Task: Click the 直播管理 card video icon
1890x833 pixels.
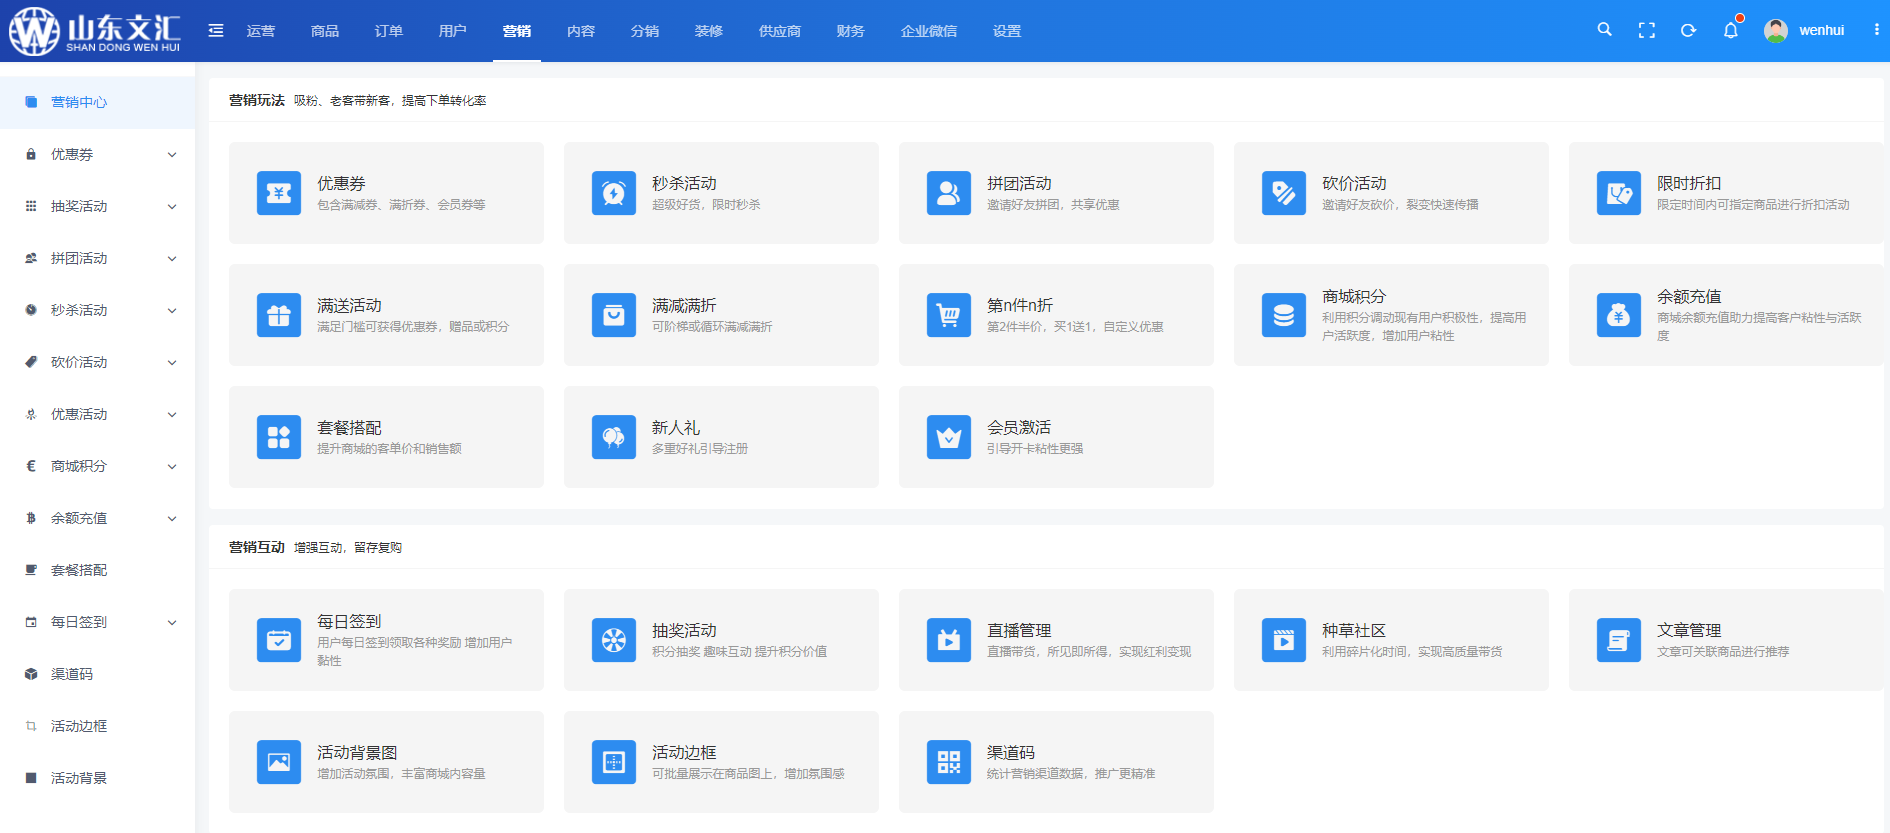Action: (949, 640)
